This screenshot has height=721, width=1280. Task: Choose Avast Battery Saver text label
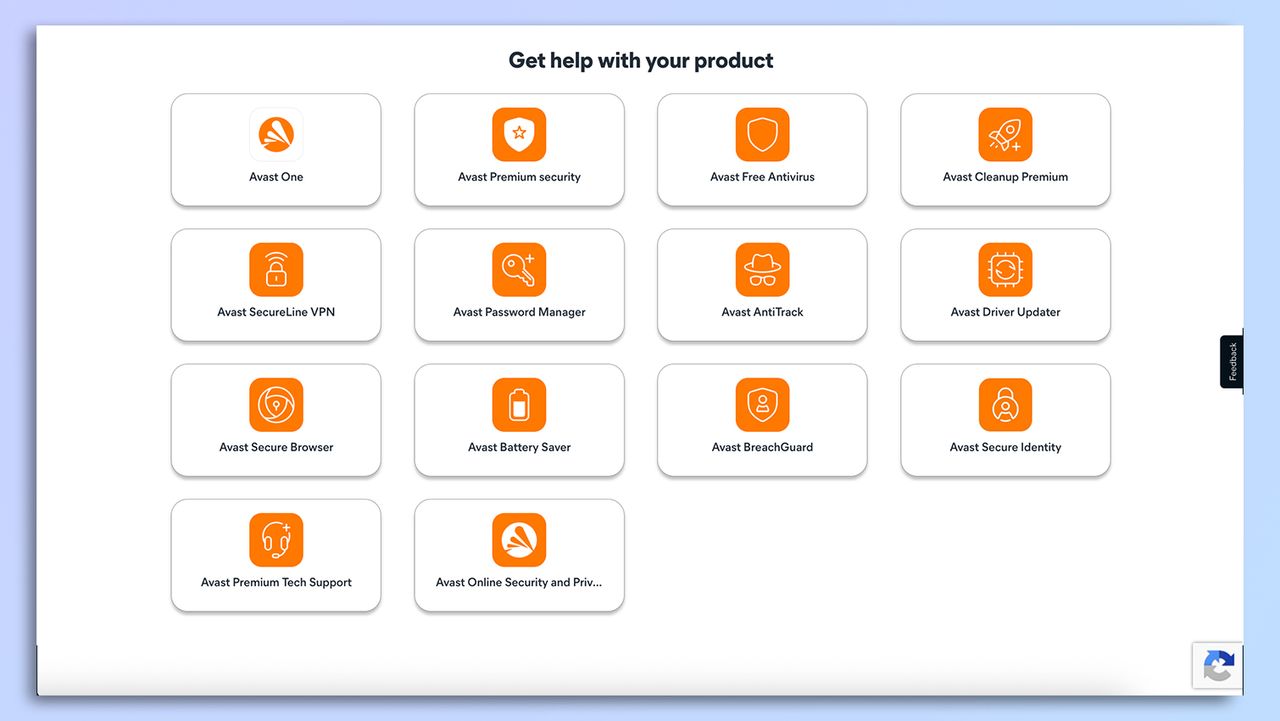point(519,447)
